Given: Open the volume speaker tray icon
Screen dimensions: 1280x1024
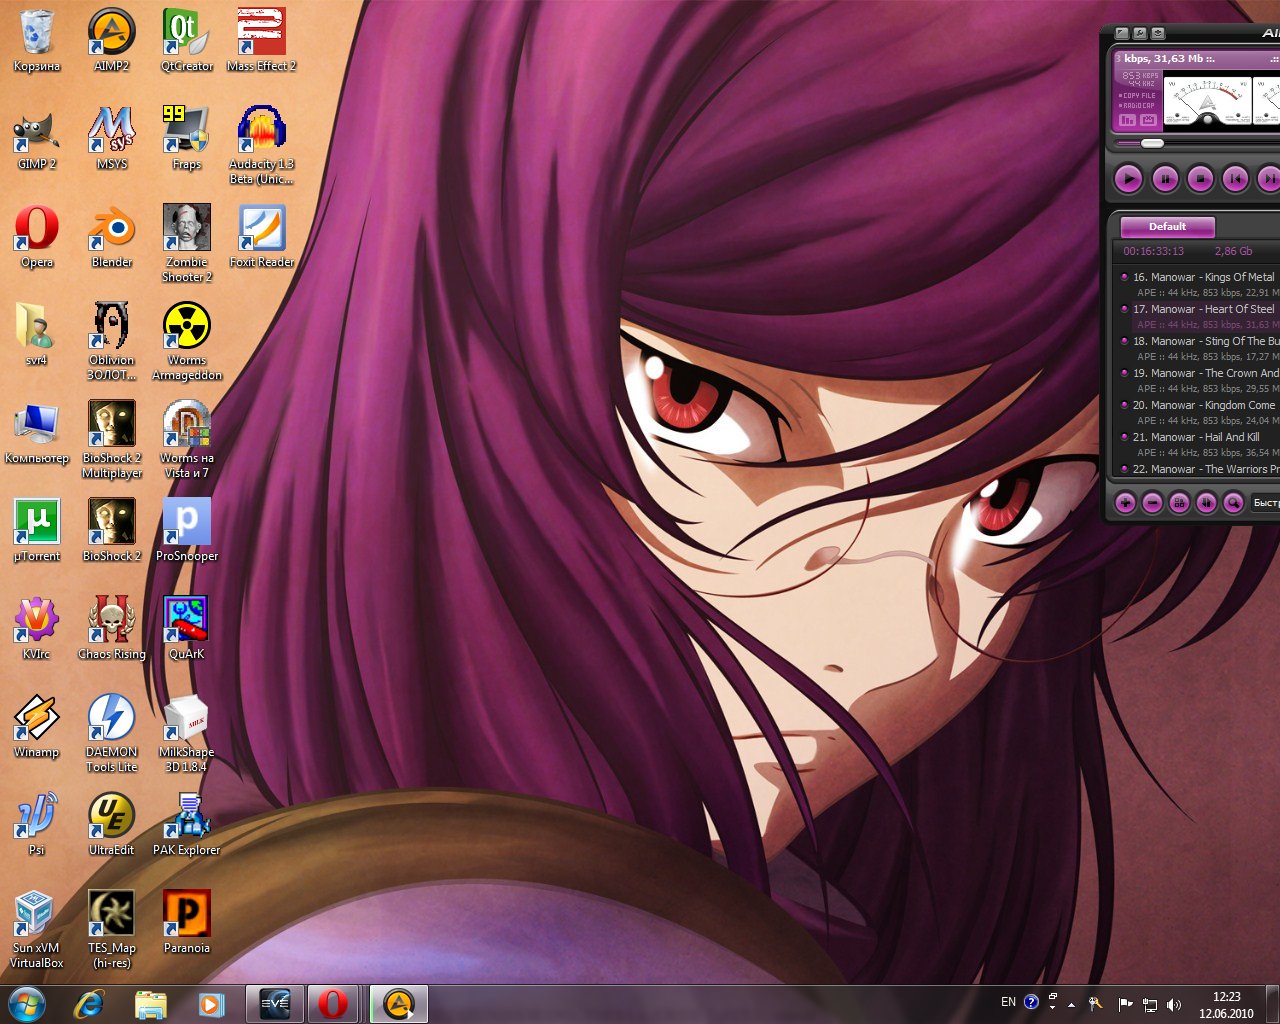Looking at the screenshot, I should [x=1173, y=1003].
